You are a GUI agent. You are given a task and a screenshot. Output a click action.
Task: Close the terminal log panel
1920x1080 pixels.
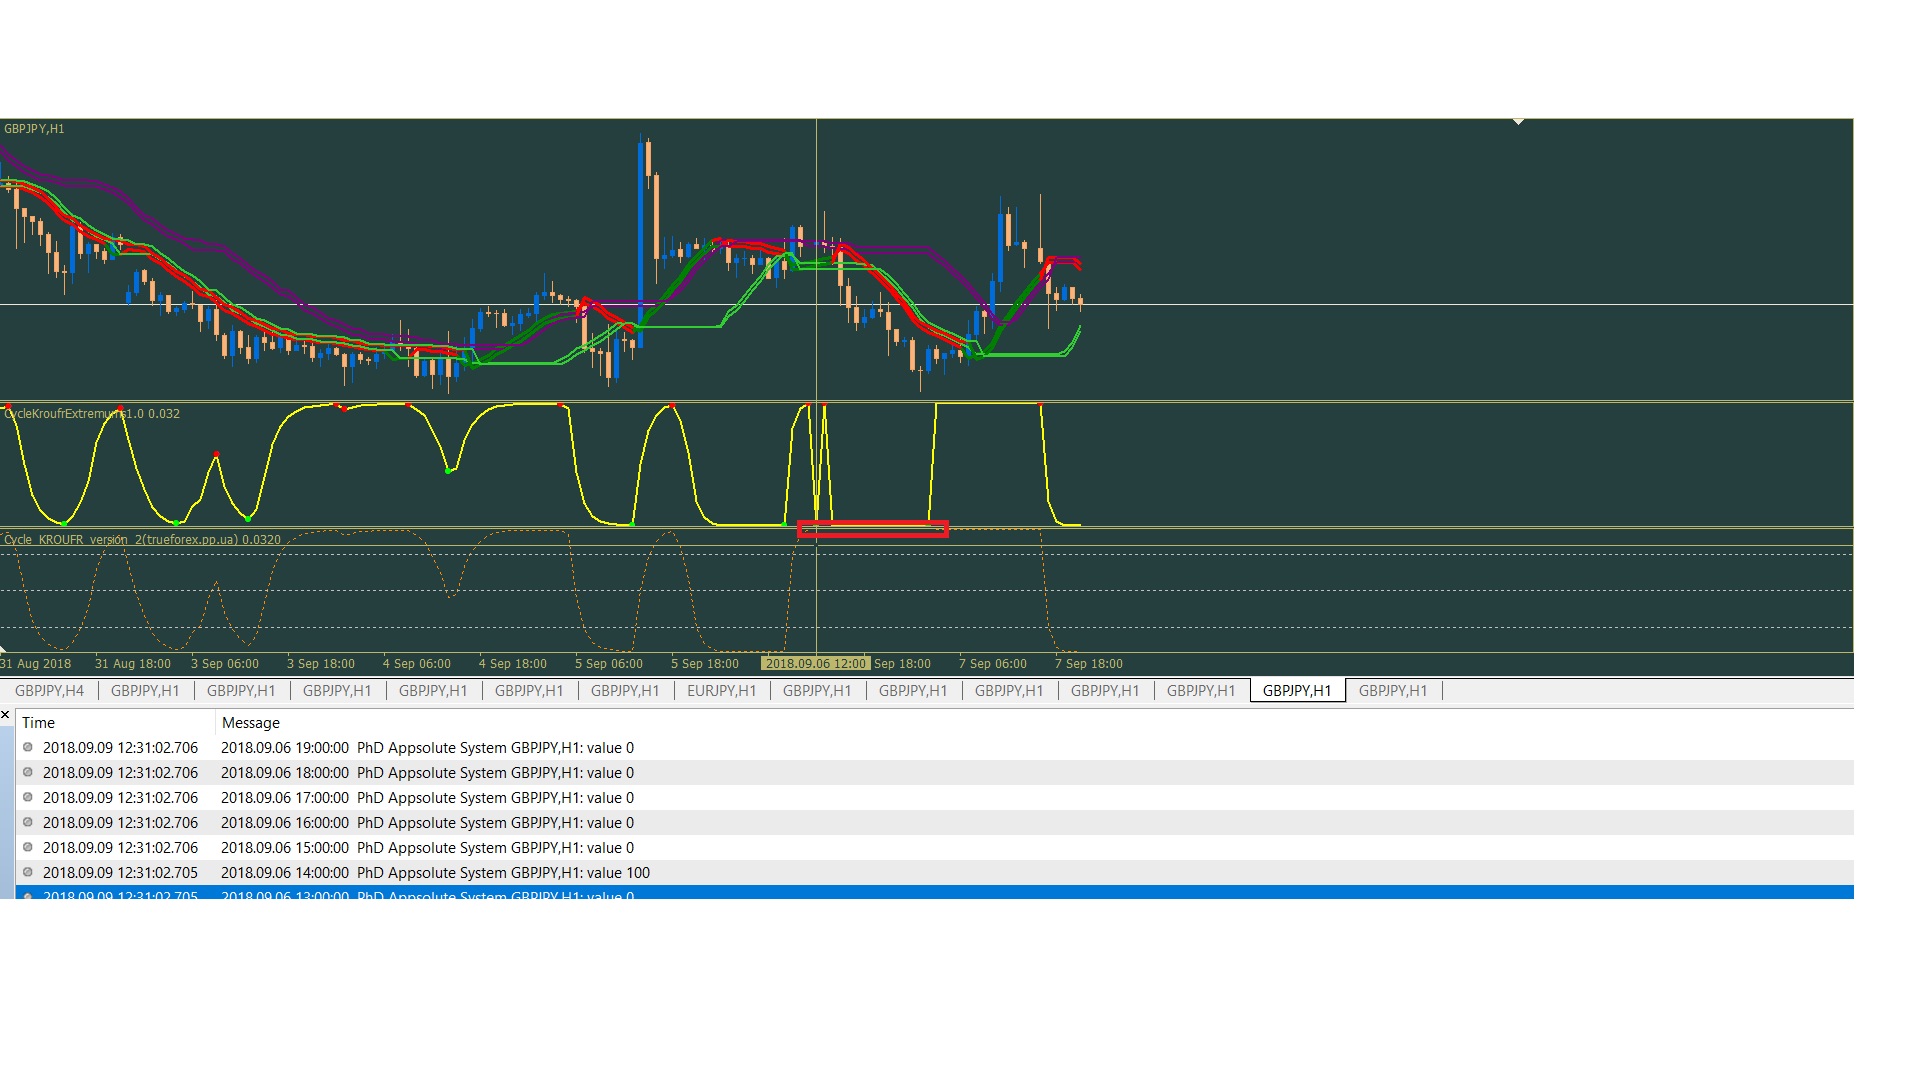5,715
